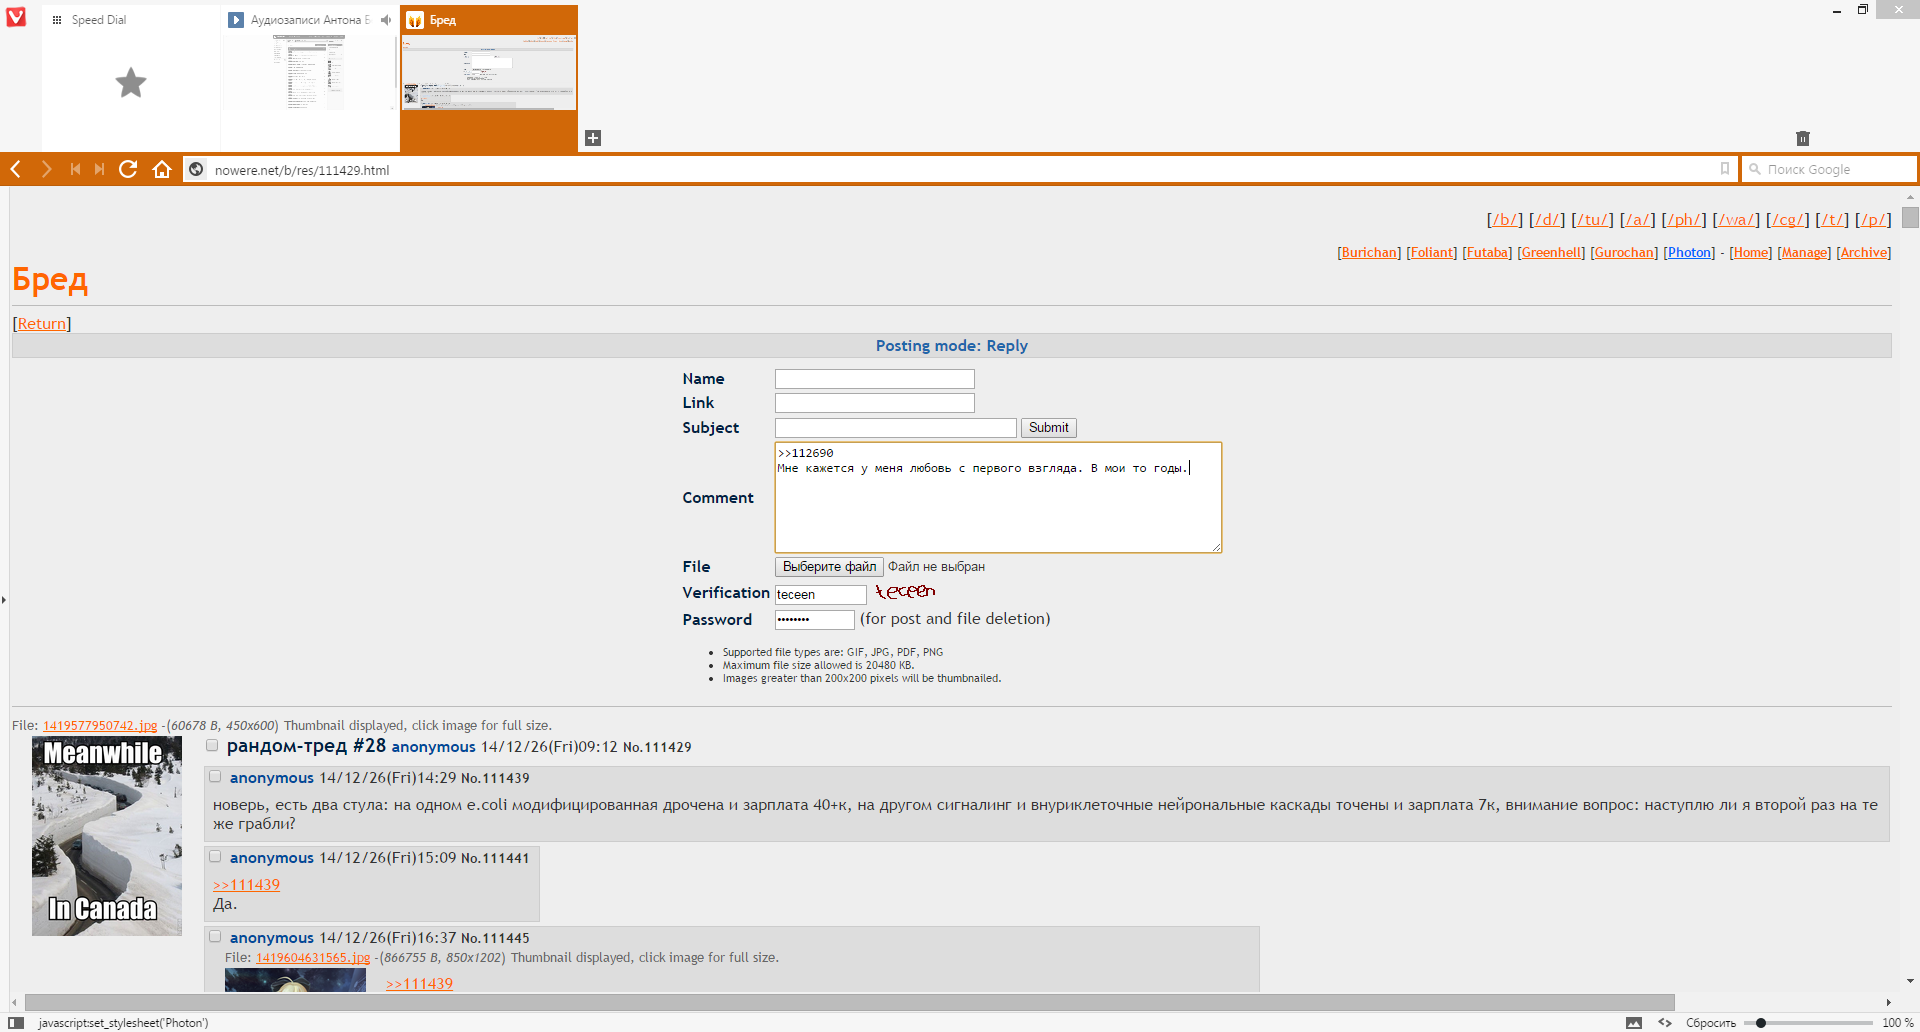Open the /cg/ board link
The height and width of the screenshot is (1032, 1920).
pyautogui.click(x=1787, y=220)
